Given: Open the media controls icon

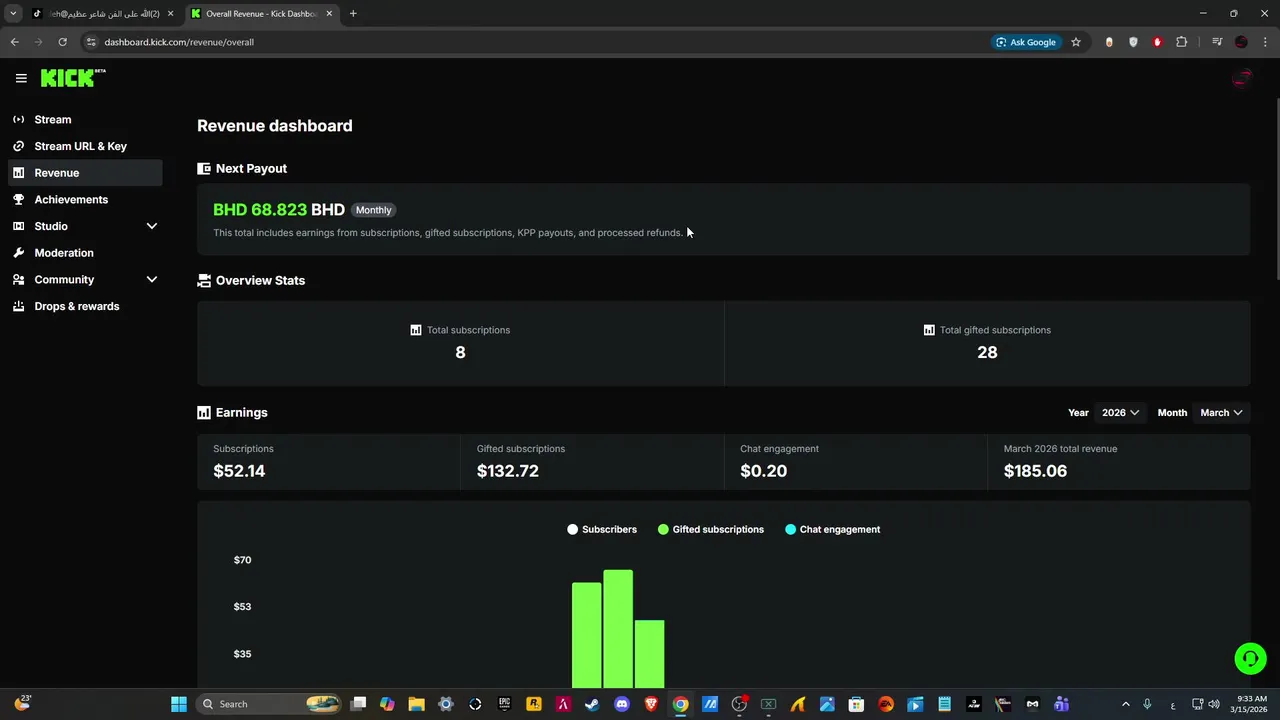Looking at the screenshot, I should point(1217,42).
